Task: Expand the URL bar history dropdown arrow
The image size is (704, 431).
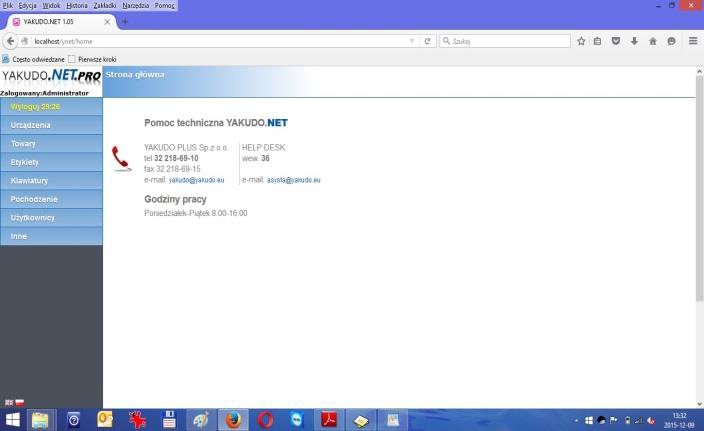Action: click(x=413, y=41)
